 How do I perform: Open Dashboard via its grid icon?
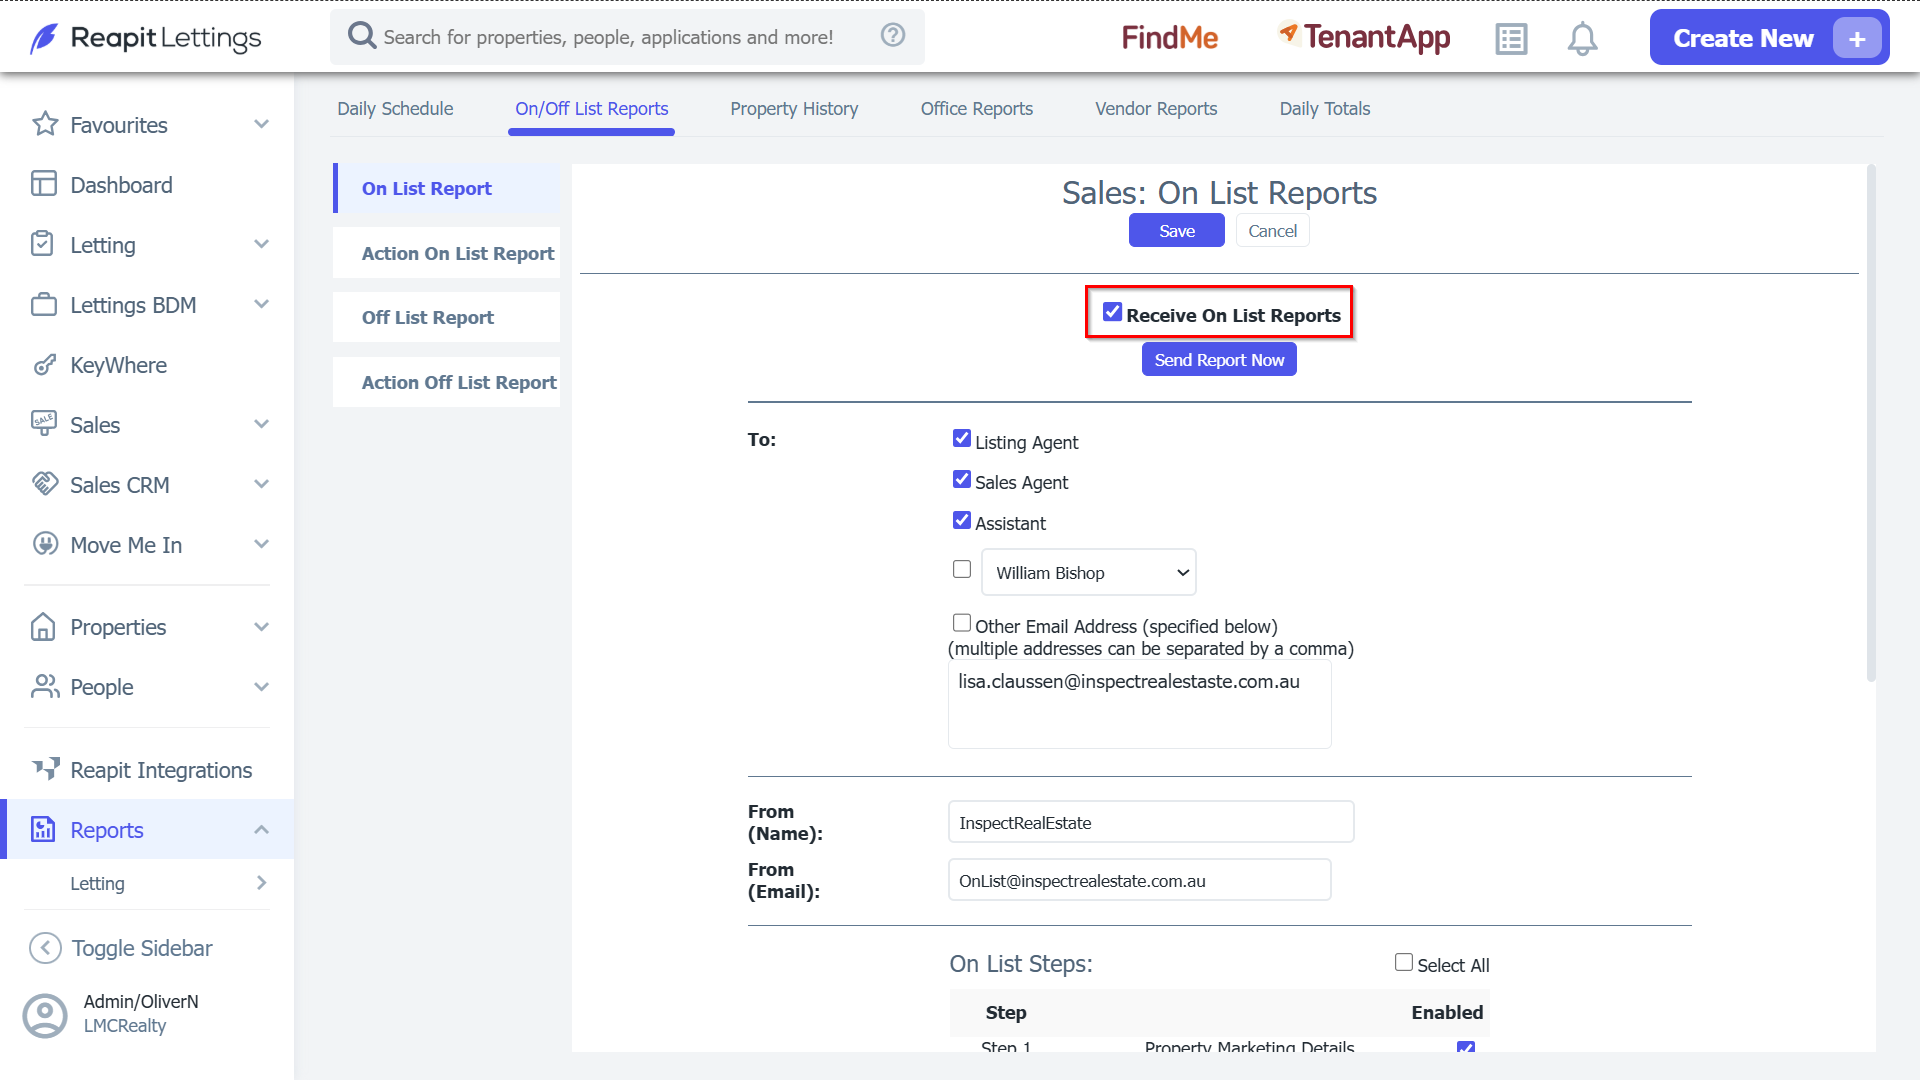pyautogui.click(x=44, y=184)
